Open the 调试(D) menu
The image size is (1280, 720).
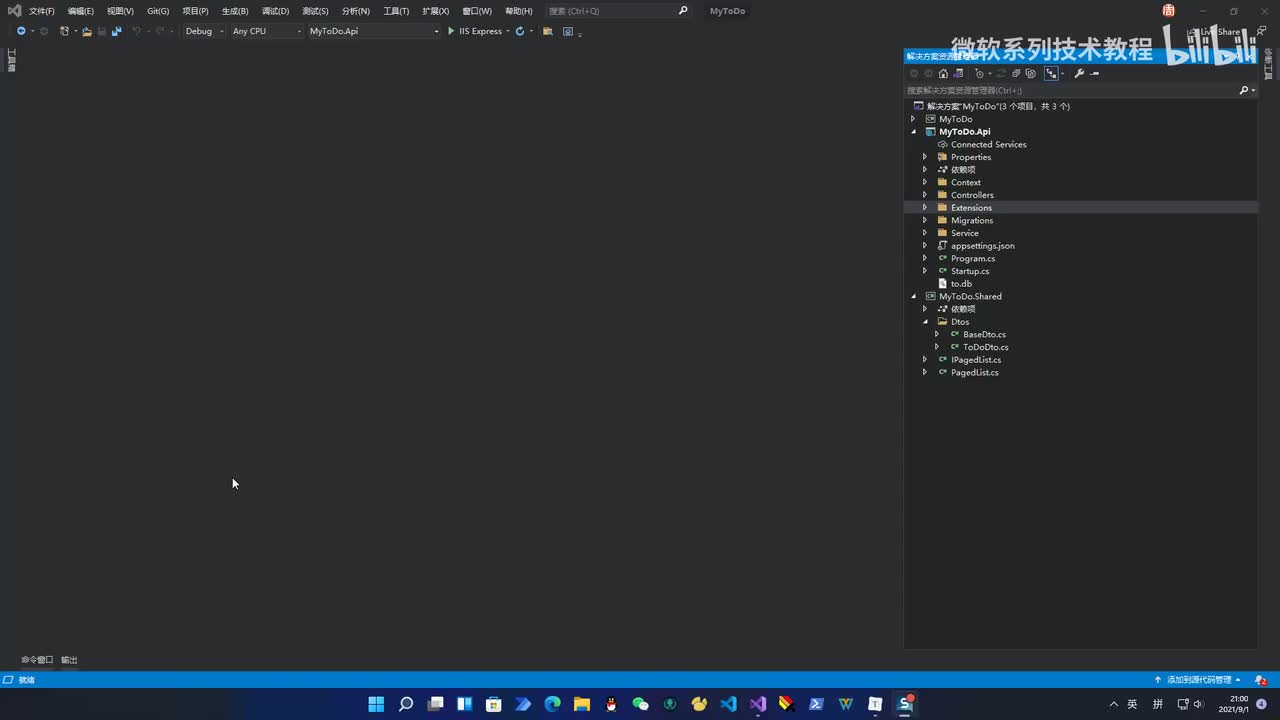(x=275, y=11)
